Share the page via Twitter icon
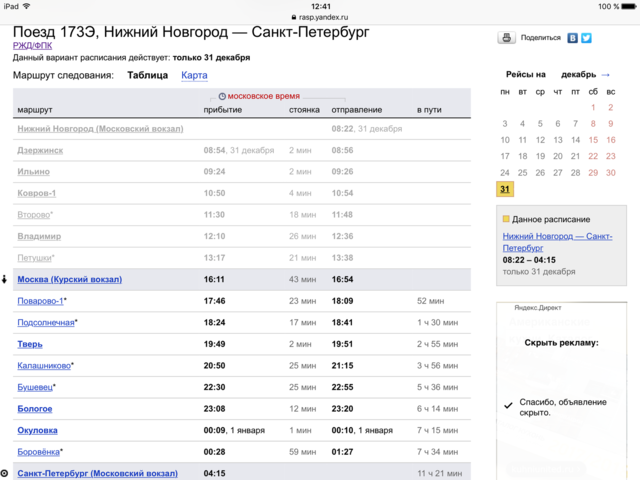 pyautogui.click(x=587, y=38)
